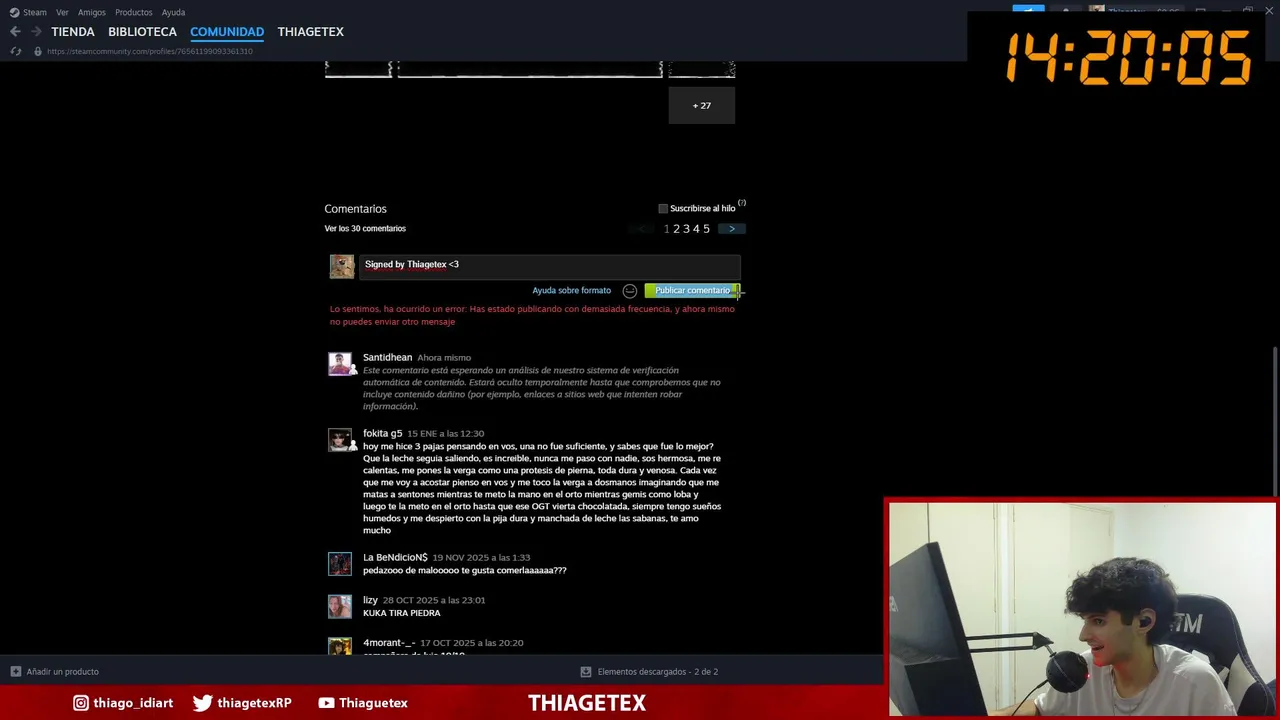This screenshot has width=1280, height=720.
Task: Click the Steam logo in the menu bar
Action: 14,12
